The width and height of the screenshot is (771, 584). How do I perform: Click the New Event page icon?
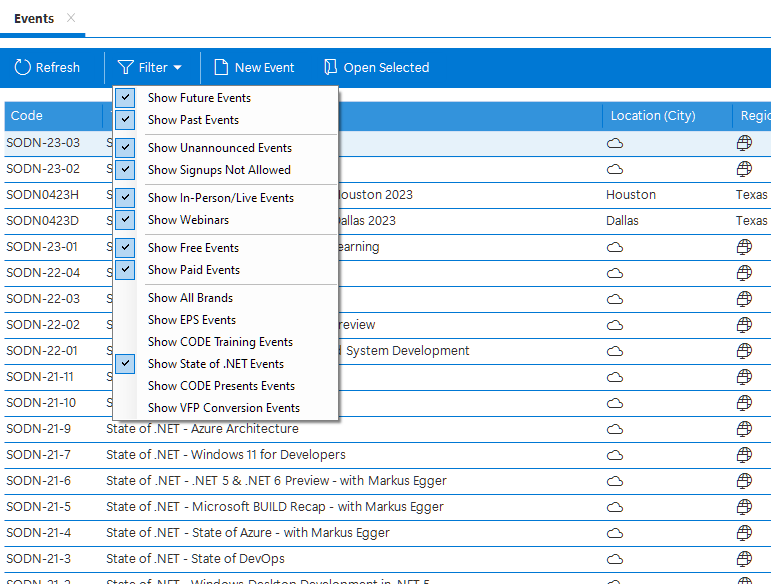[x=221, y=67]
